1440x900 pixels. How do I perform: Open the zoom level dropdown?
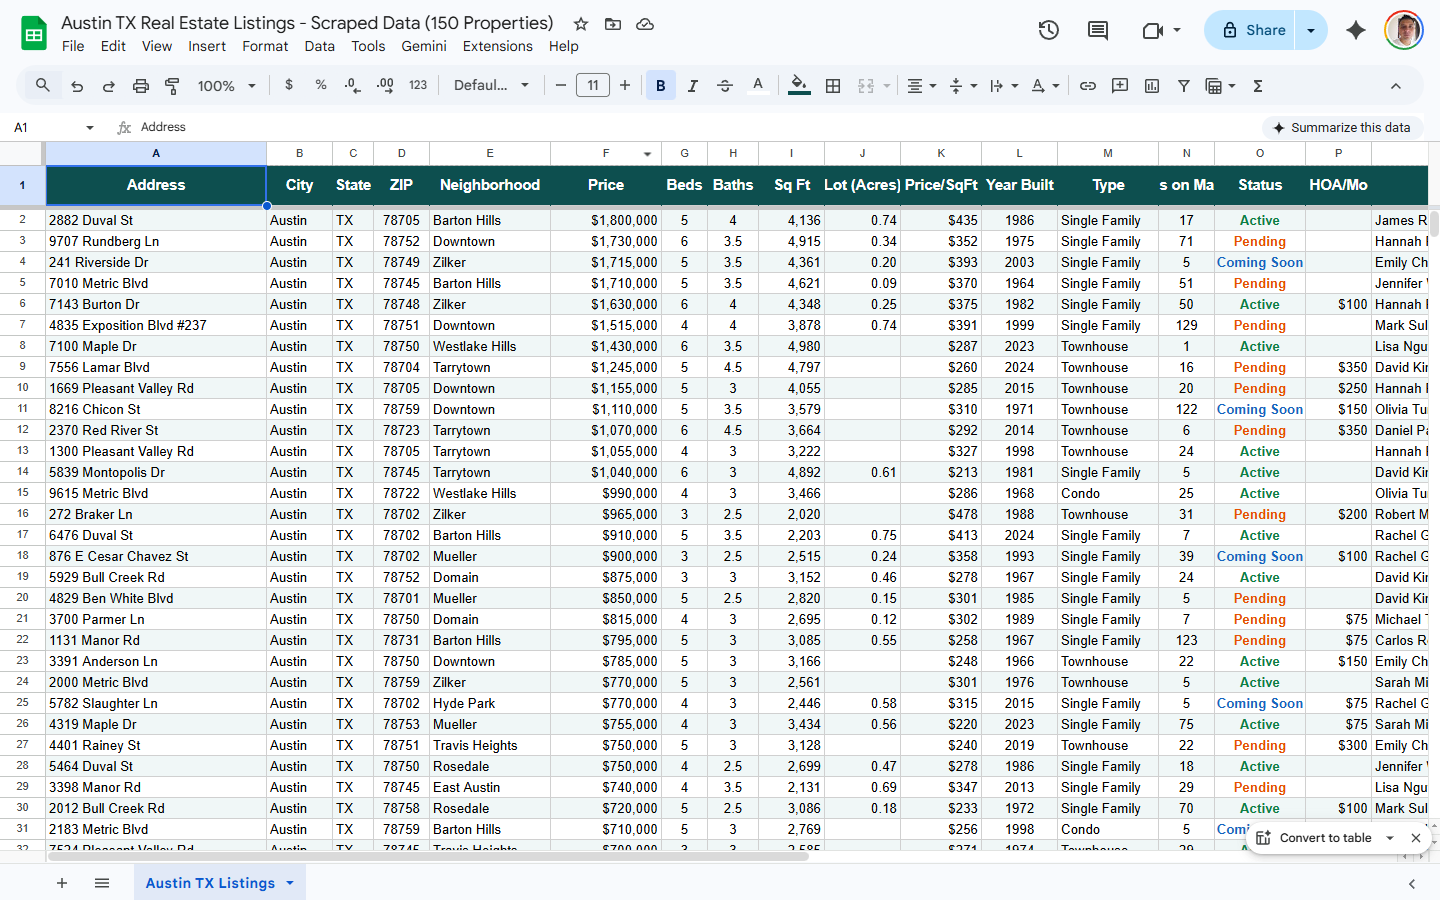pos(226,85)
